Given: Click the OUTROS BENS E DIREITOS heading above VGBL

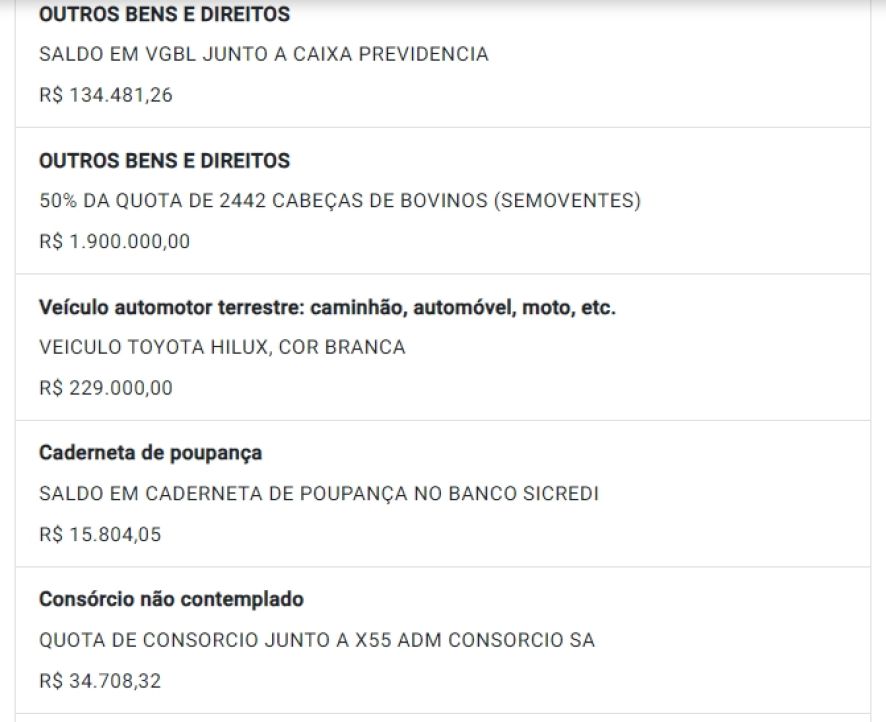Looking at the screenshot, I should pos(164,15).
